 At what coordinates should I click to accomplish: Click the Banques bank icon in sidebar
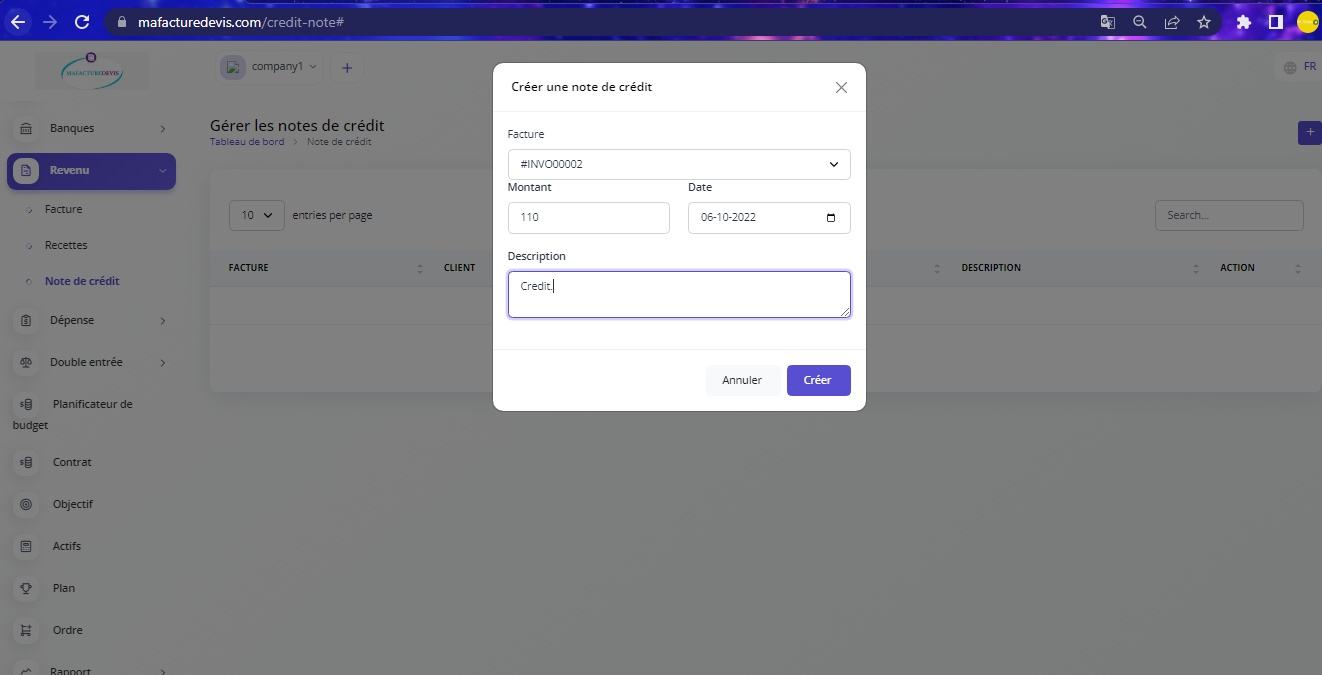pyautogui.click(x=26, y=128)
